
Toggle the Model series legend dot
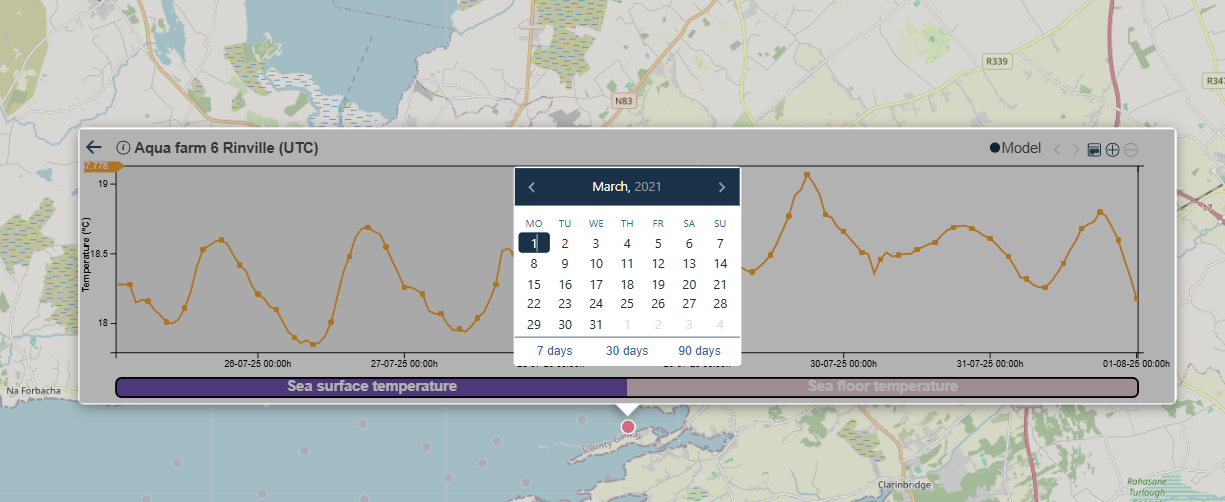click(x=995, y=149)
